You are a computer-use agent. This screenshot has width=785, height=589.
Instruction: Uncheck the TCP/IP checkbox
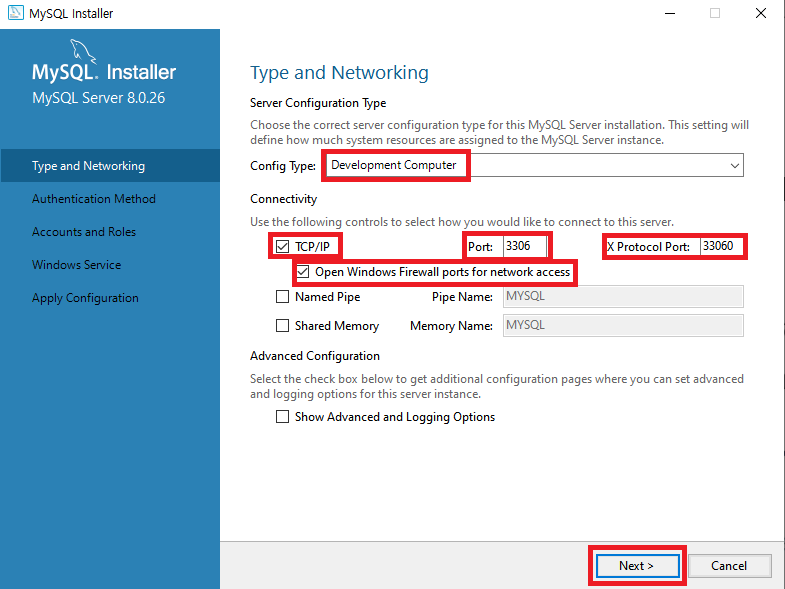[x=282, y=246]
